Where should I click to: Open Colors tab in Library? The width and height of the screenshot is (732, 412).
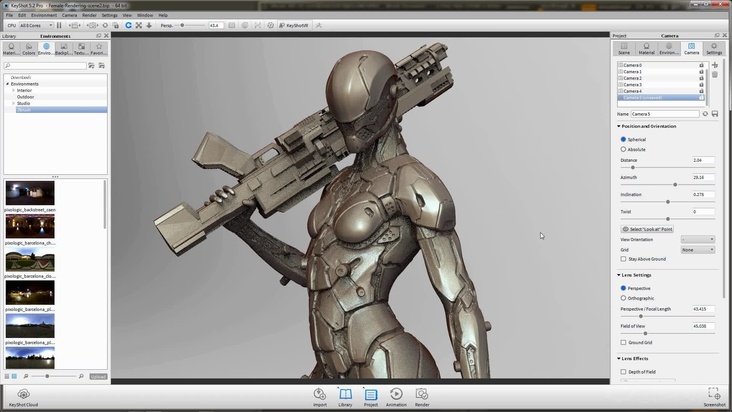pyautogui.click(x=28, y=49)
